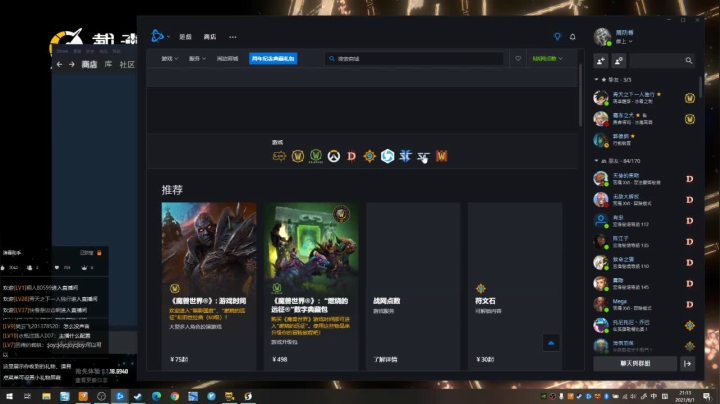Open the 周边商城 merchandise store link
This screenshot has height=404, width=720.
227,59
